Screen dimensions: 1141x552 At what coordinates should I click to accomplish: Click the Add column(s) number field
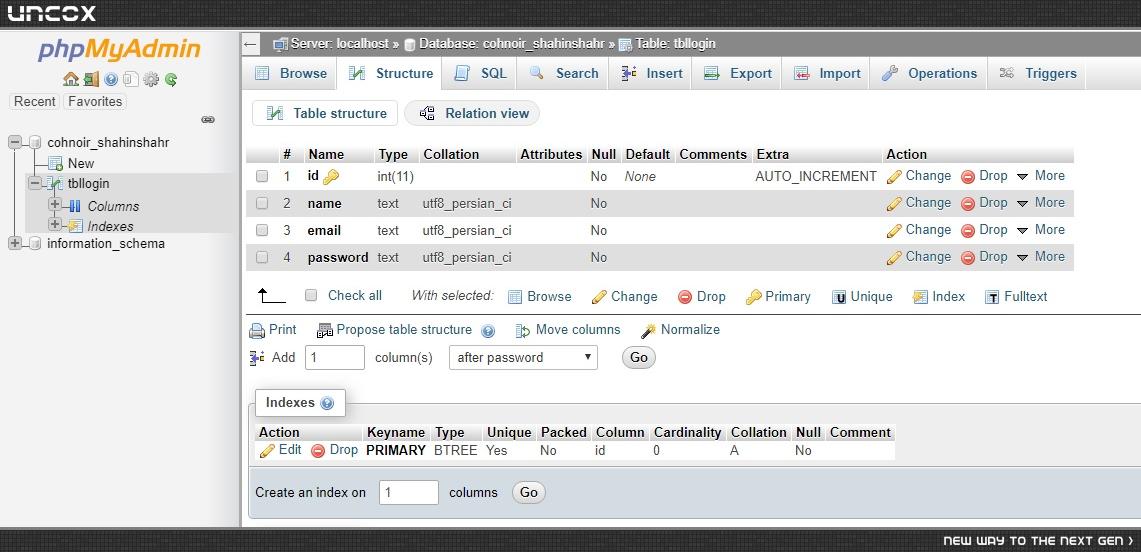pyautogui.click(x=335, y=357)
